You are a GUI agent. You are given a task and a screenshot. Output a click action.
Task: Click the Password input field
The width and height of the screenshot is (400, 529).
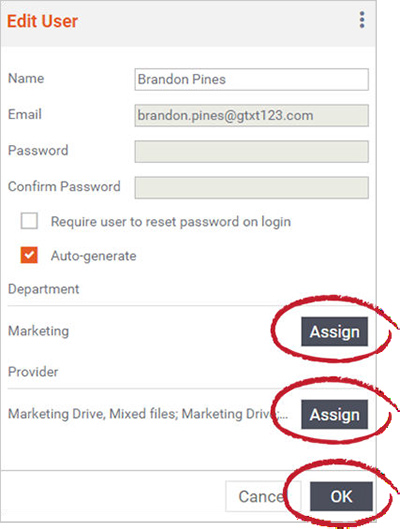point(252,152)
